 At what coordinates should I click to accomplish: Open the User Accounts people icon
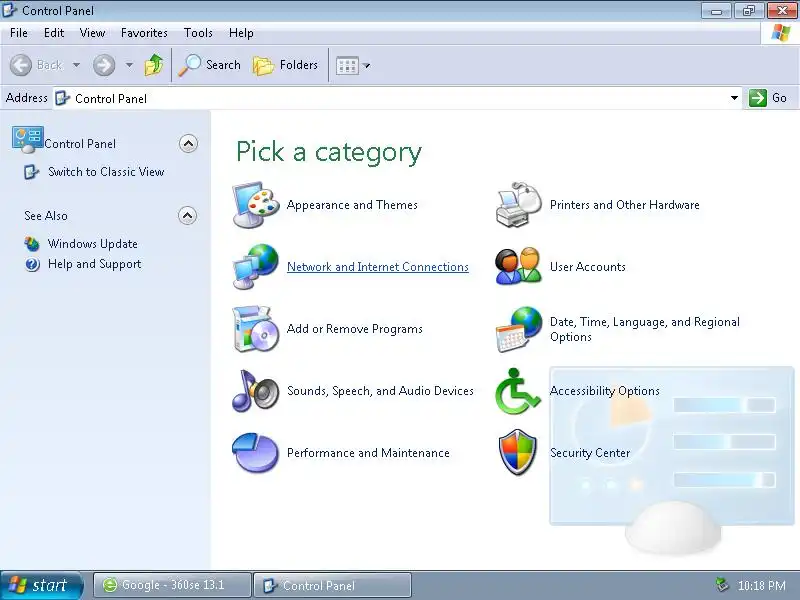point(518,266)
